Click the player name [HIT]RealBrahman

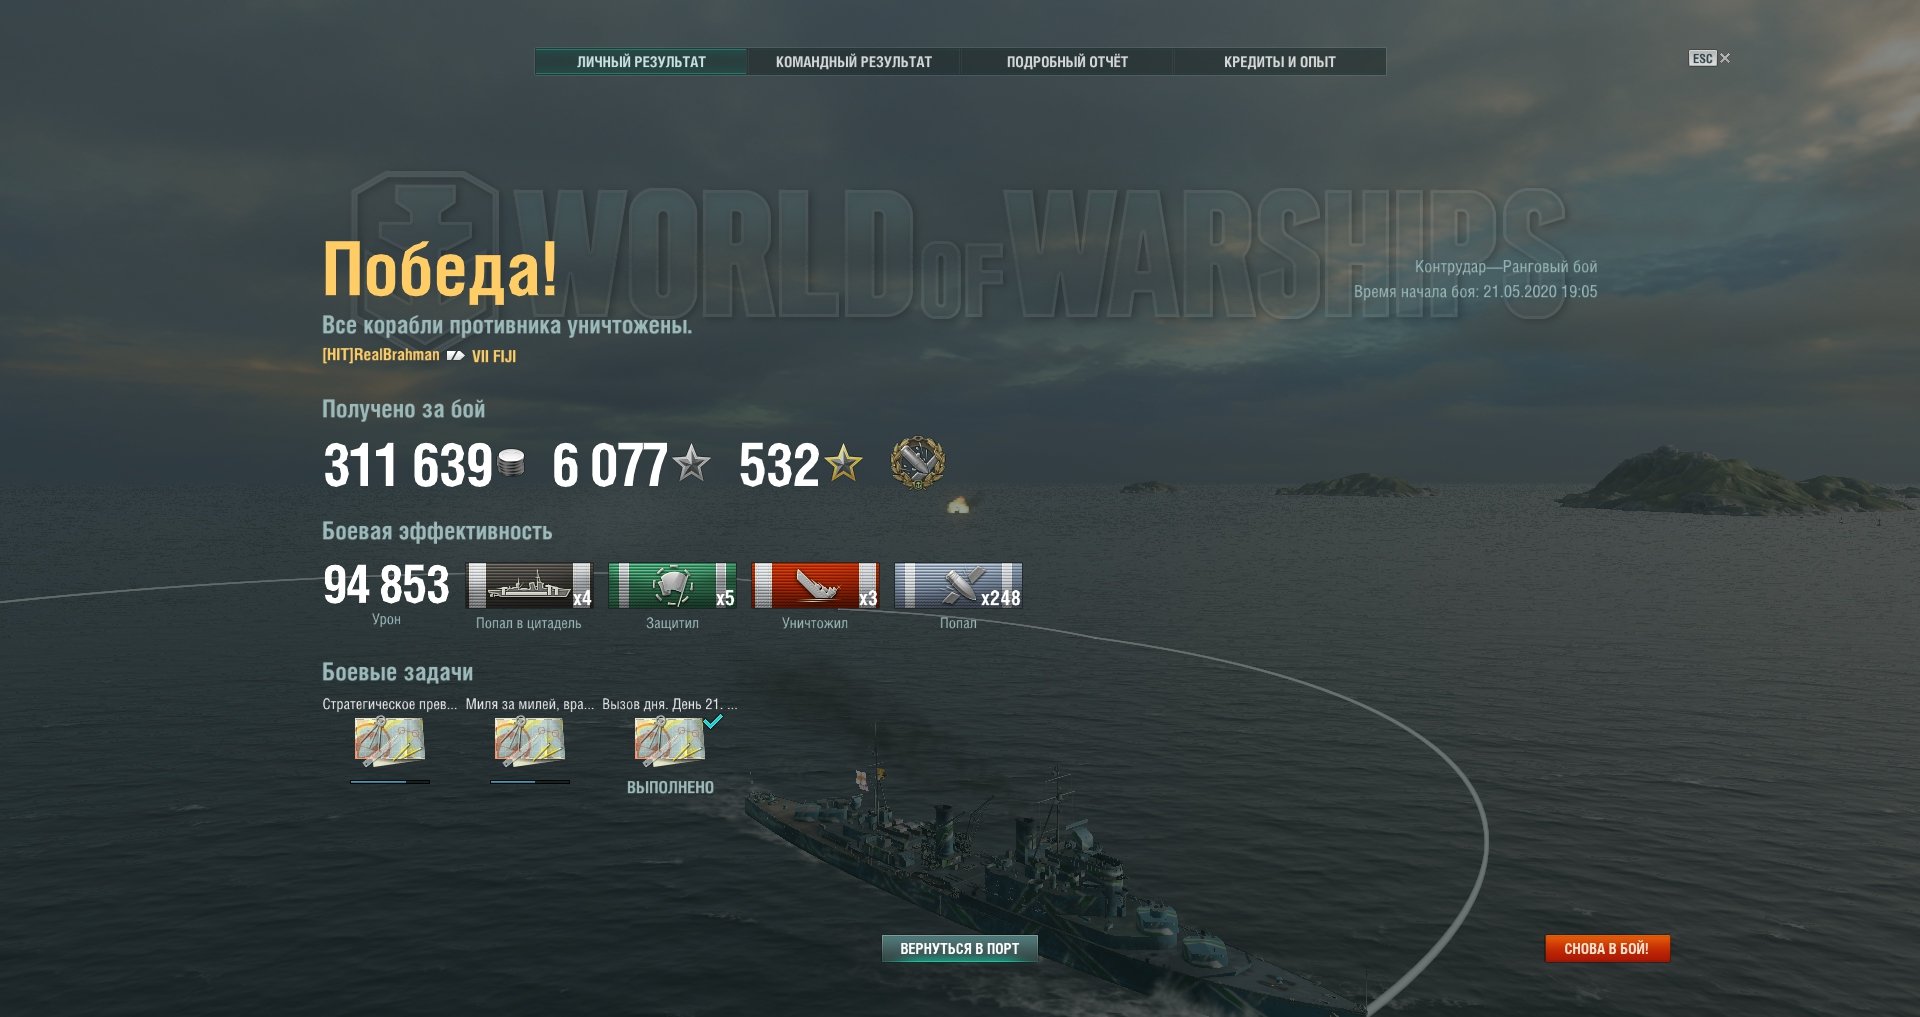coord(381,355)
